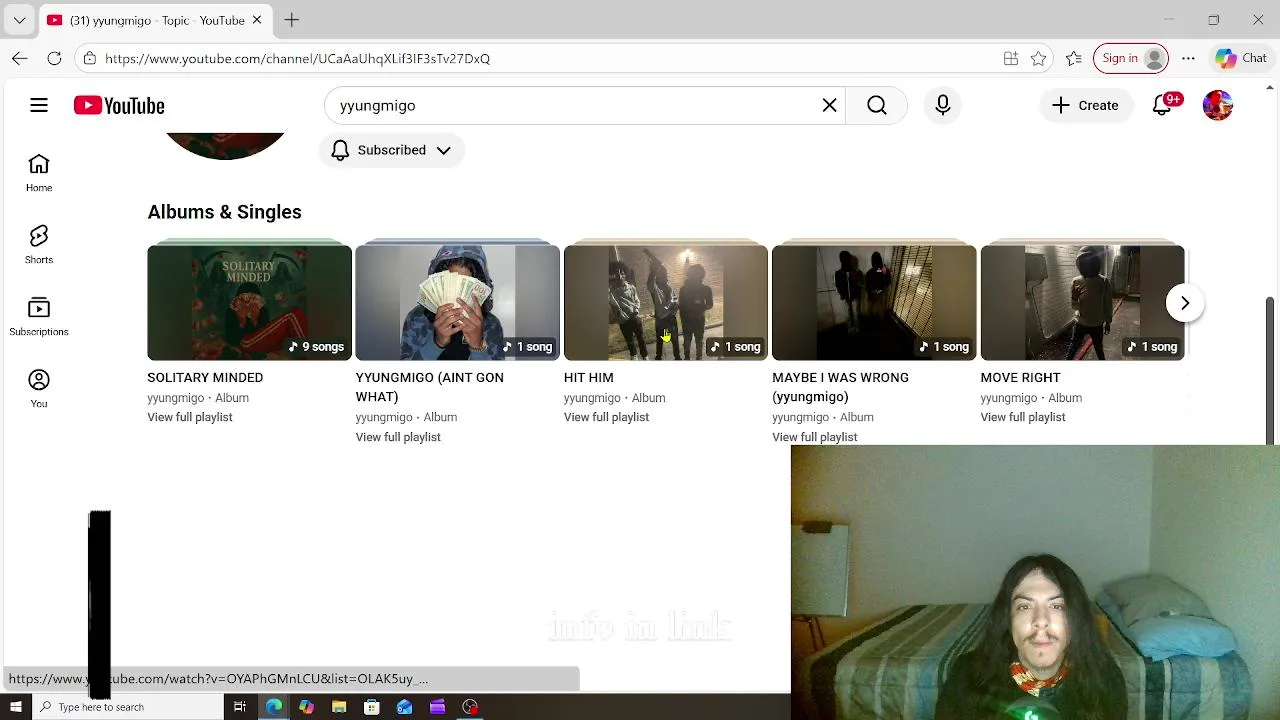Click the magnifier search button
The image size is (1280, 720).
(x=877, y=105)
